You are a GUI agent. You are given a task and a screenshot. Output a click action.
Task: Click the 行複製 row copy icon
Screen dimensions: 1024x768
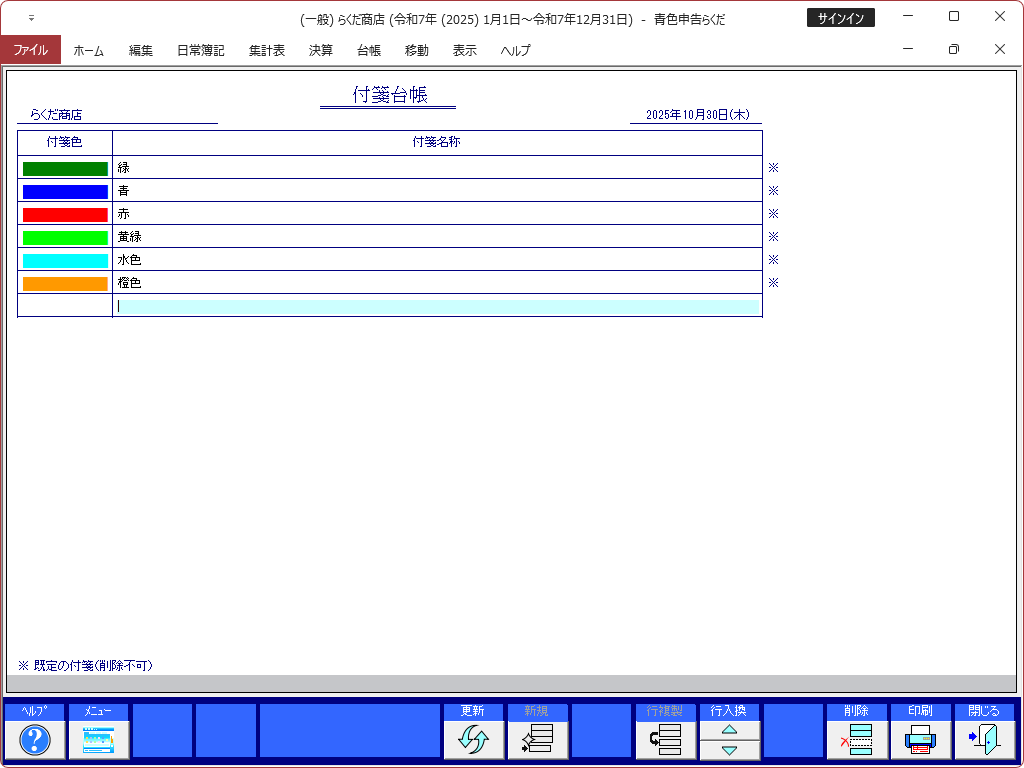coord(666,740)
